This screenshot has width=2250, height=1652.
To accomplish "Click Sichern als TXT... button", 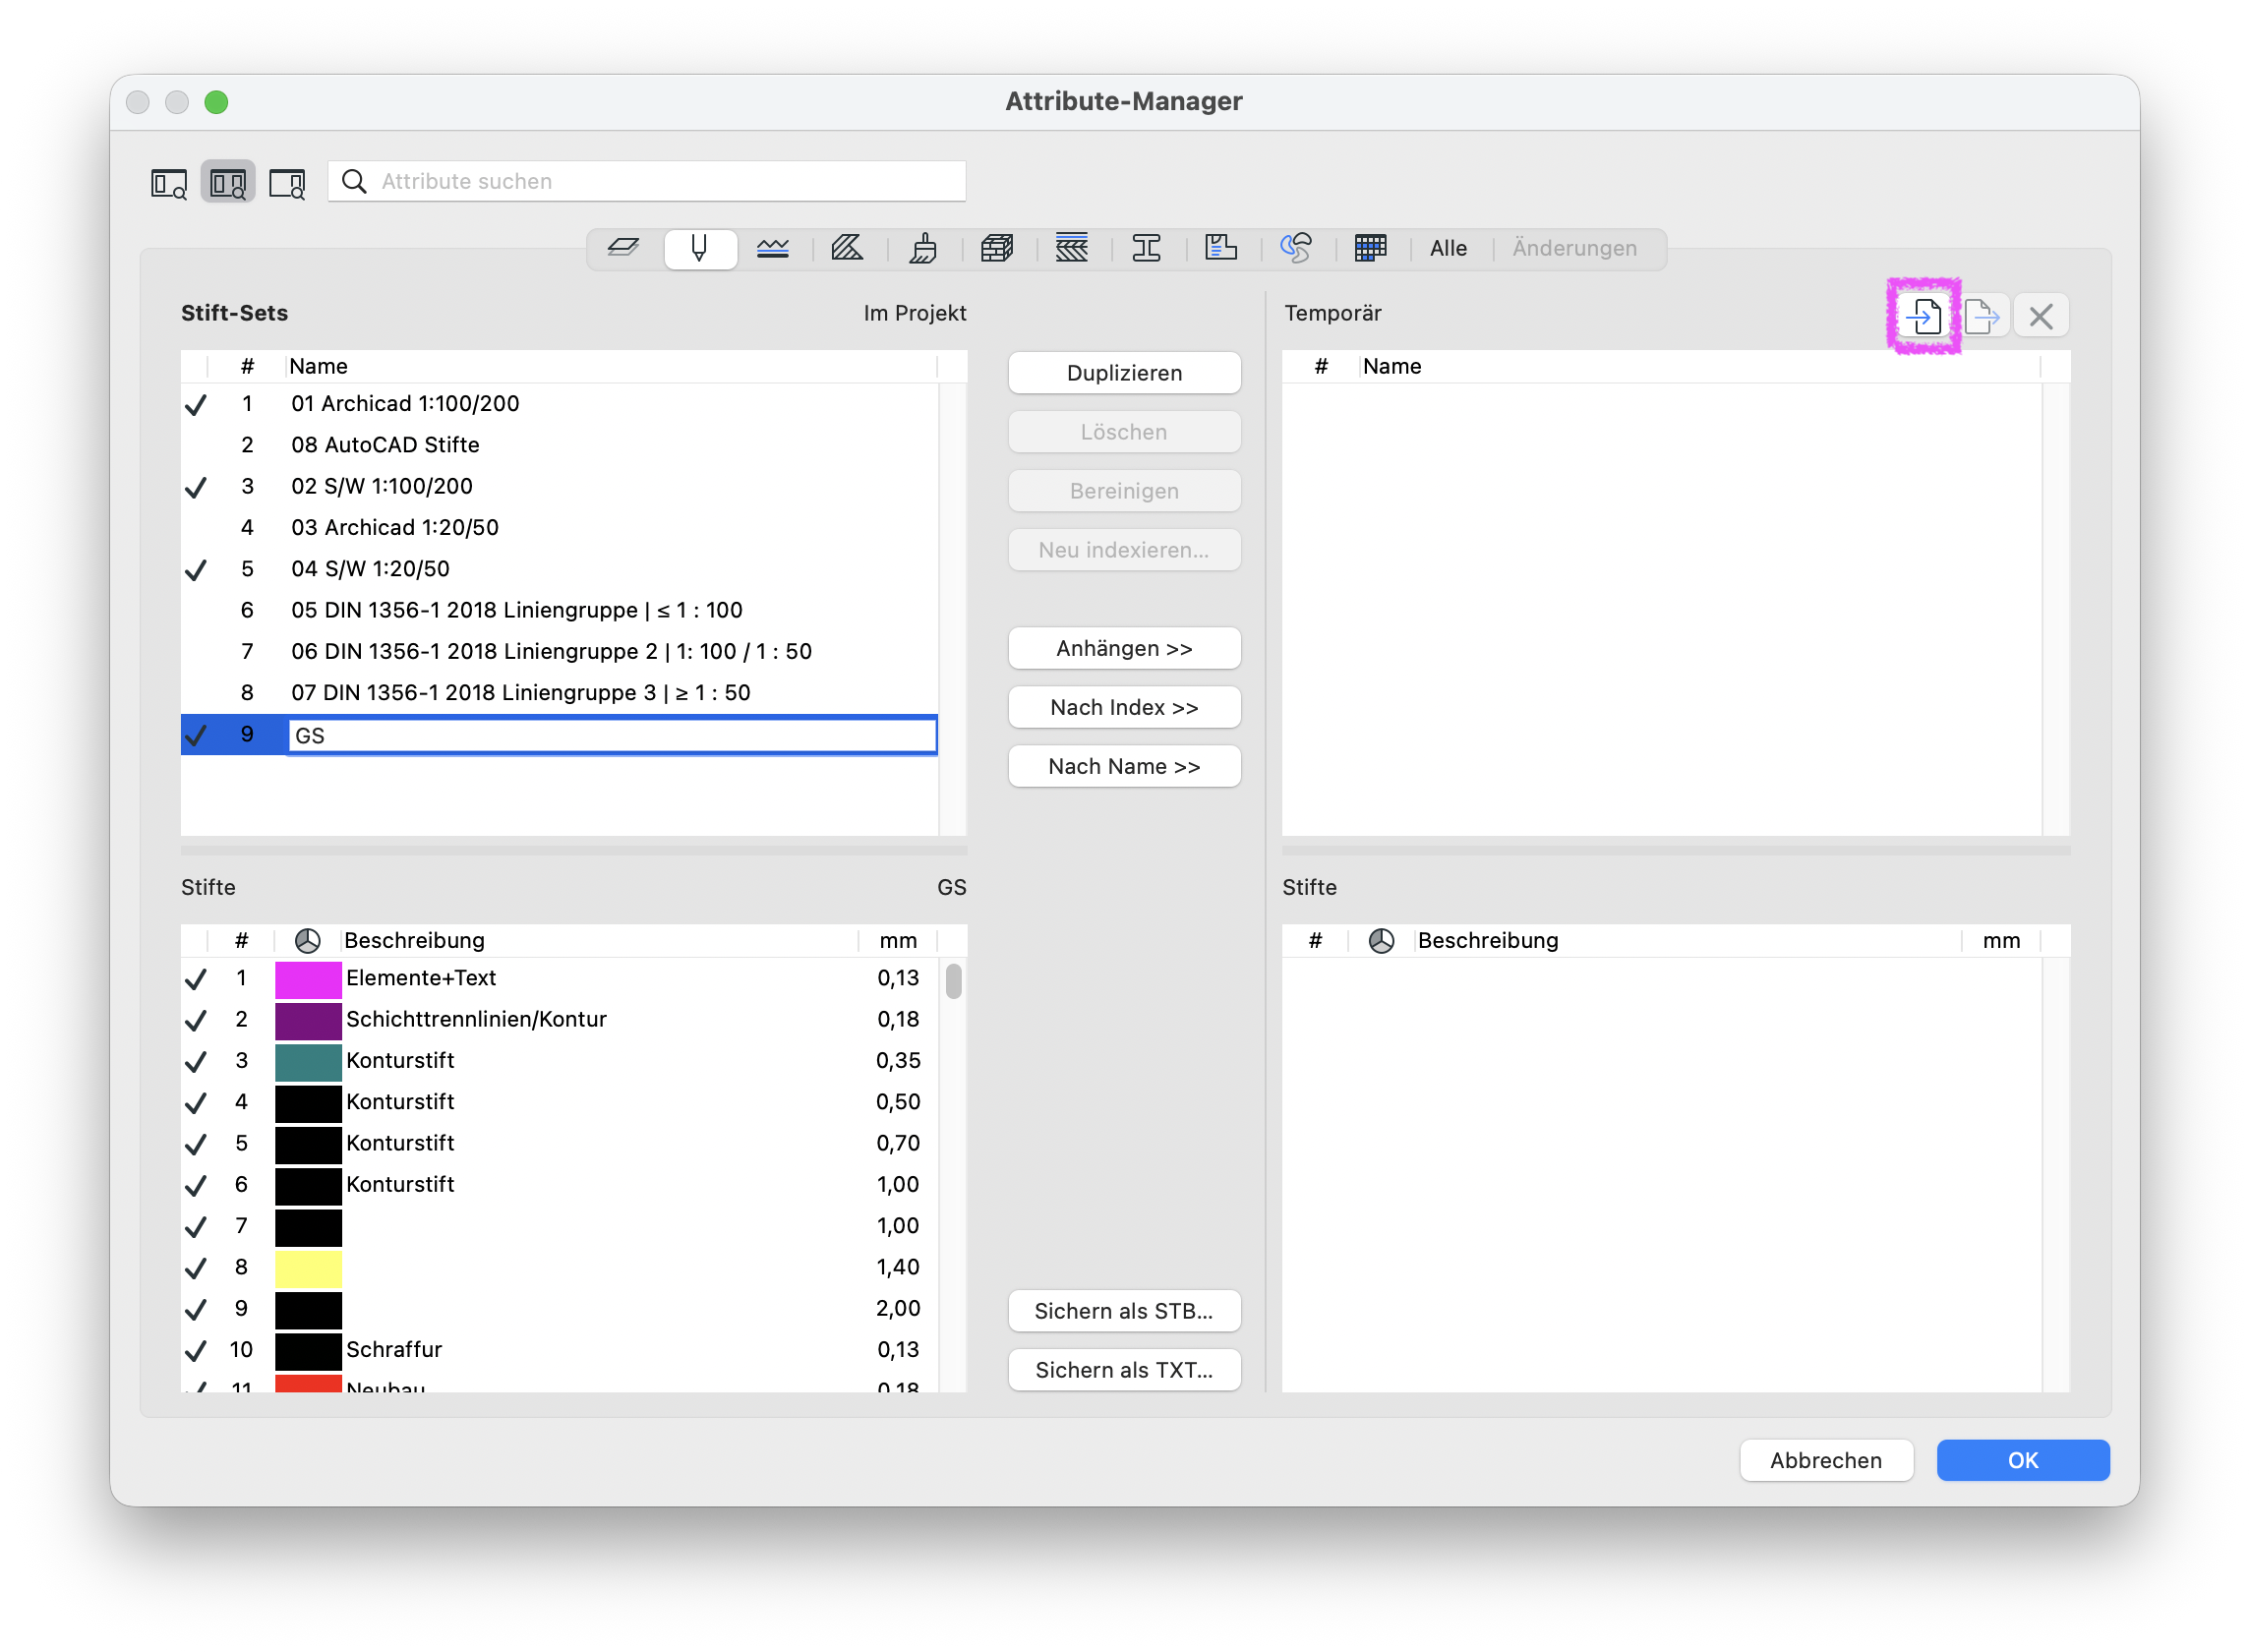I will pyautogui.click(x=1124, y=1370).
